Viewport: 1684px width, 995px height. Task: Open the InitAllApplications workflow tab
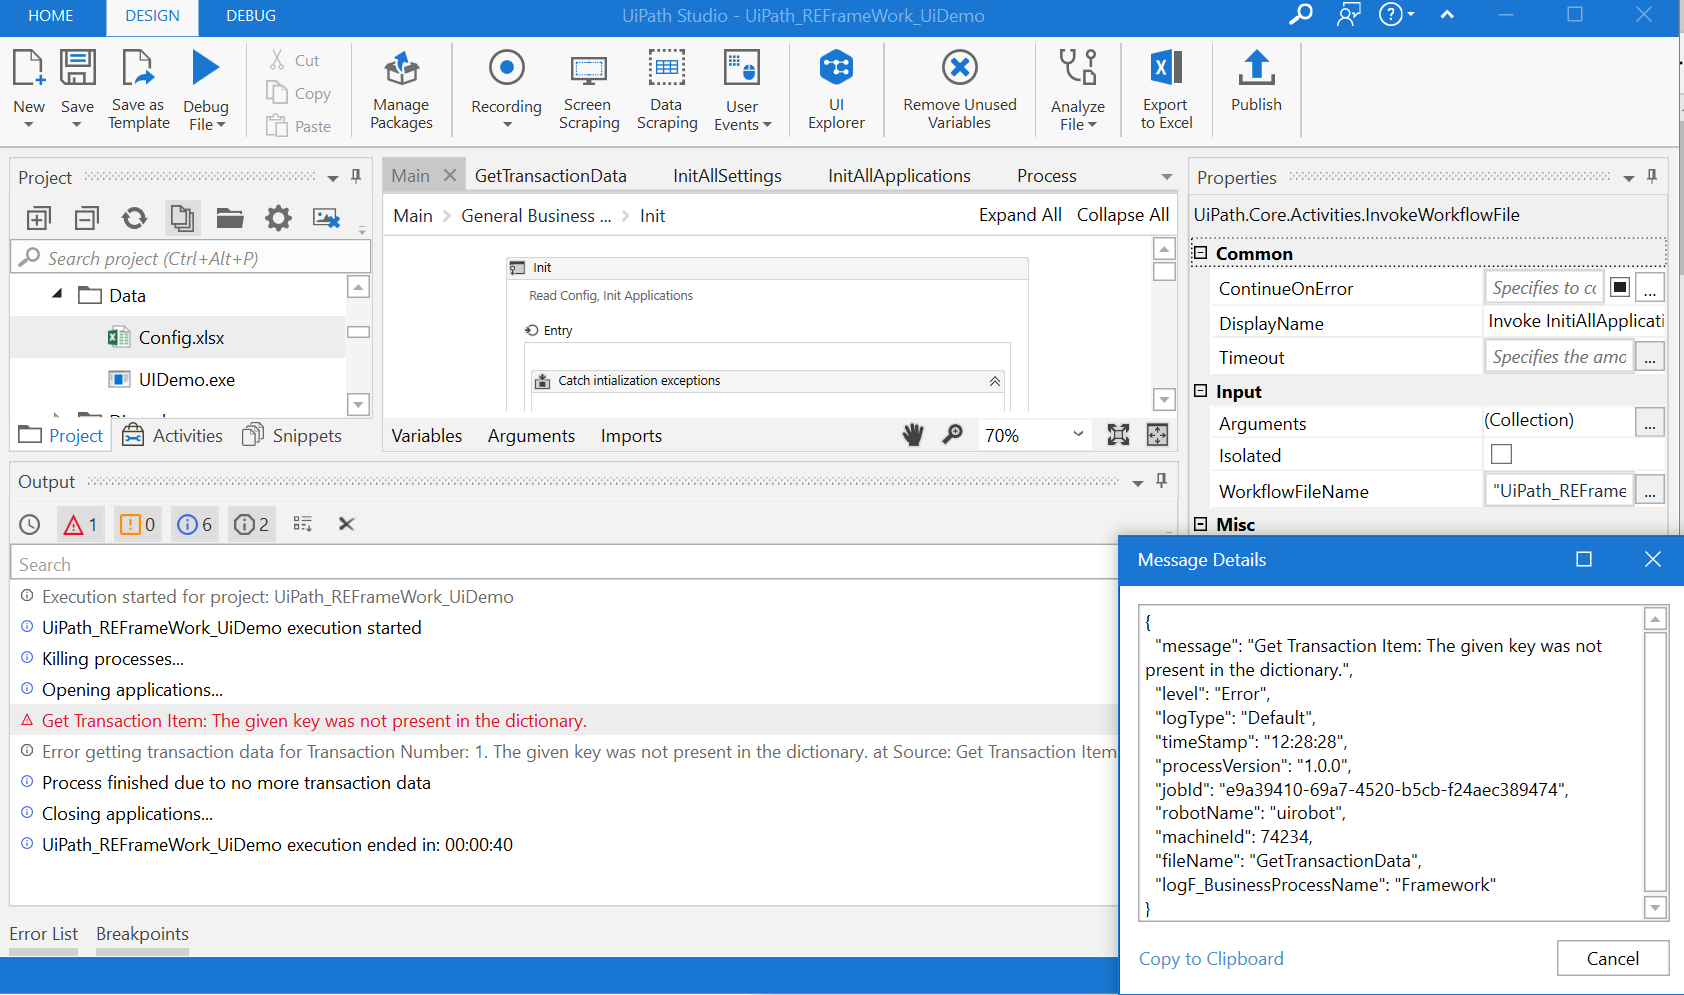(x=899, y=176)
